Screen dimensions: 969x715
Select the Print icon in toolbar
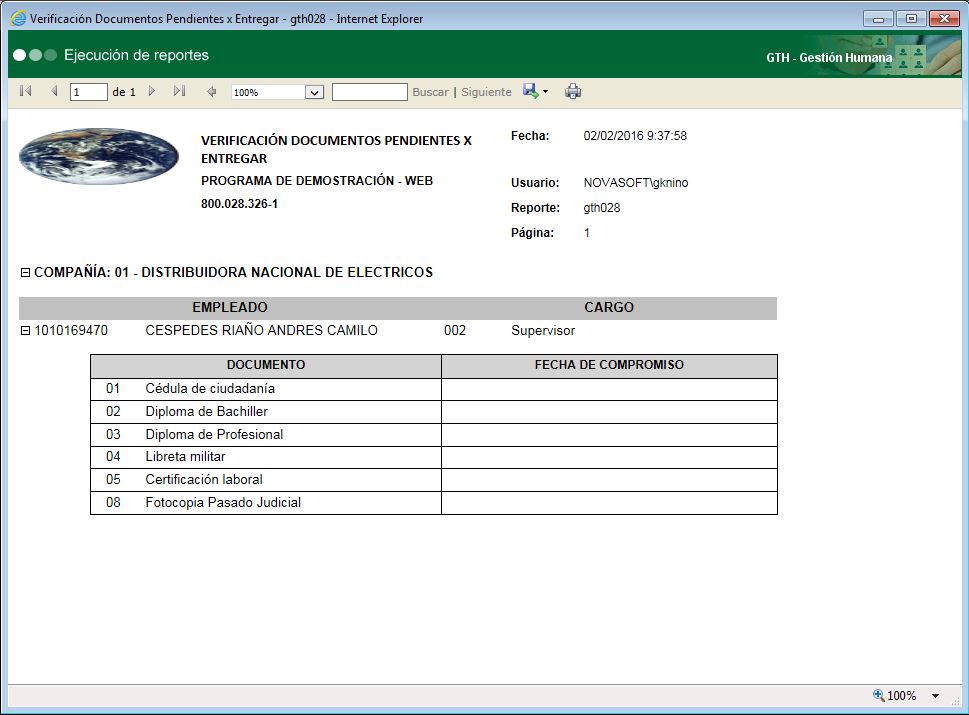(573, 91)
